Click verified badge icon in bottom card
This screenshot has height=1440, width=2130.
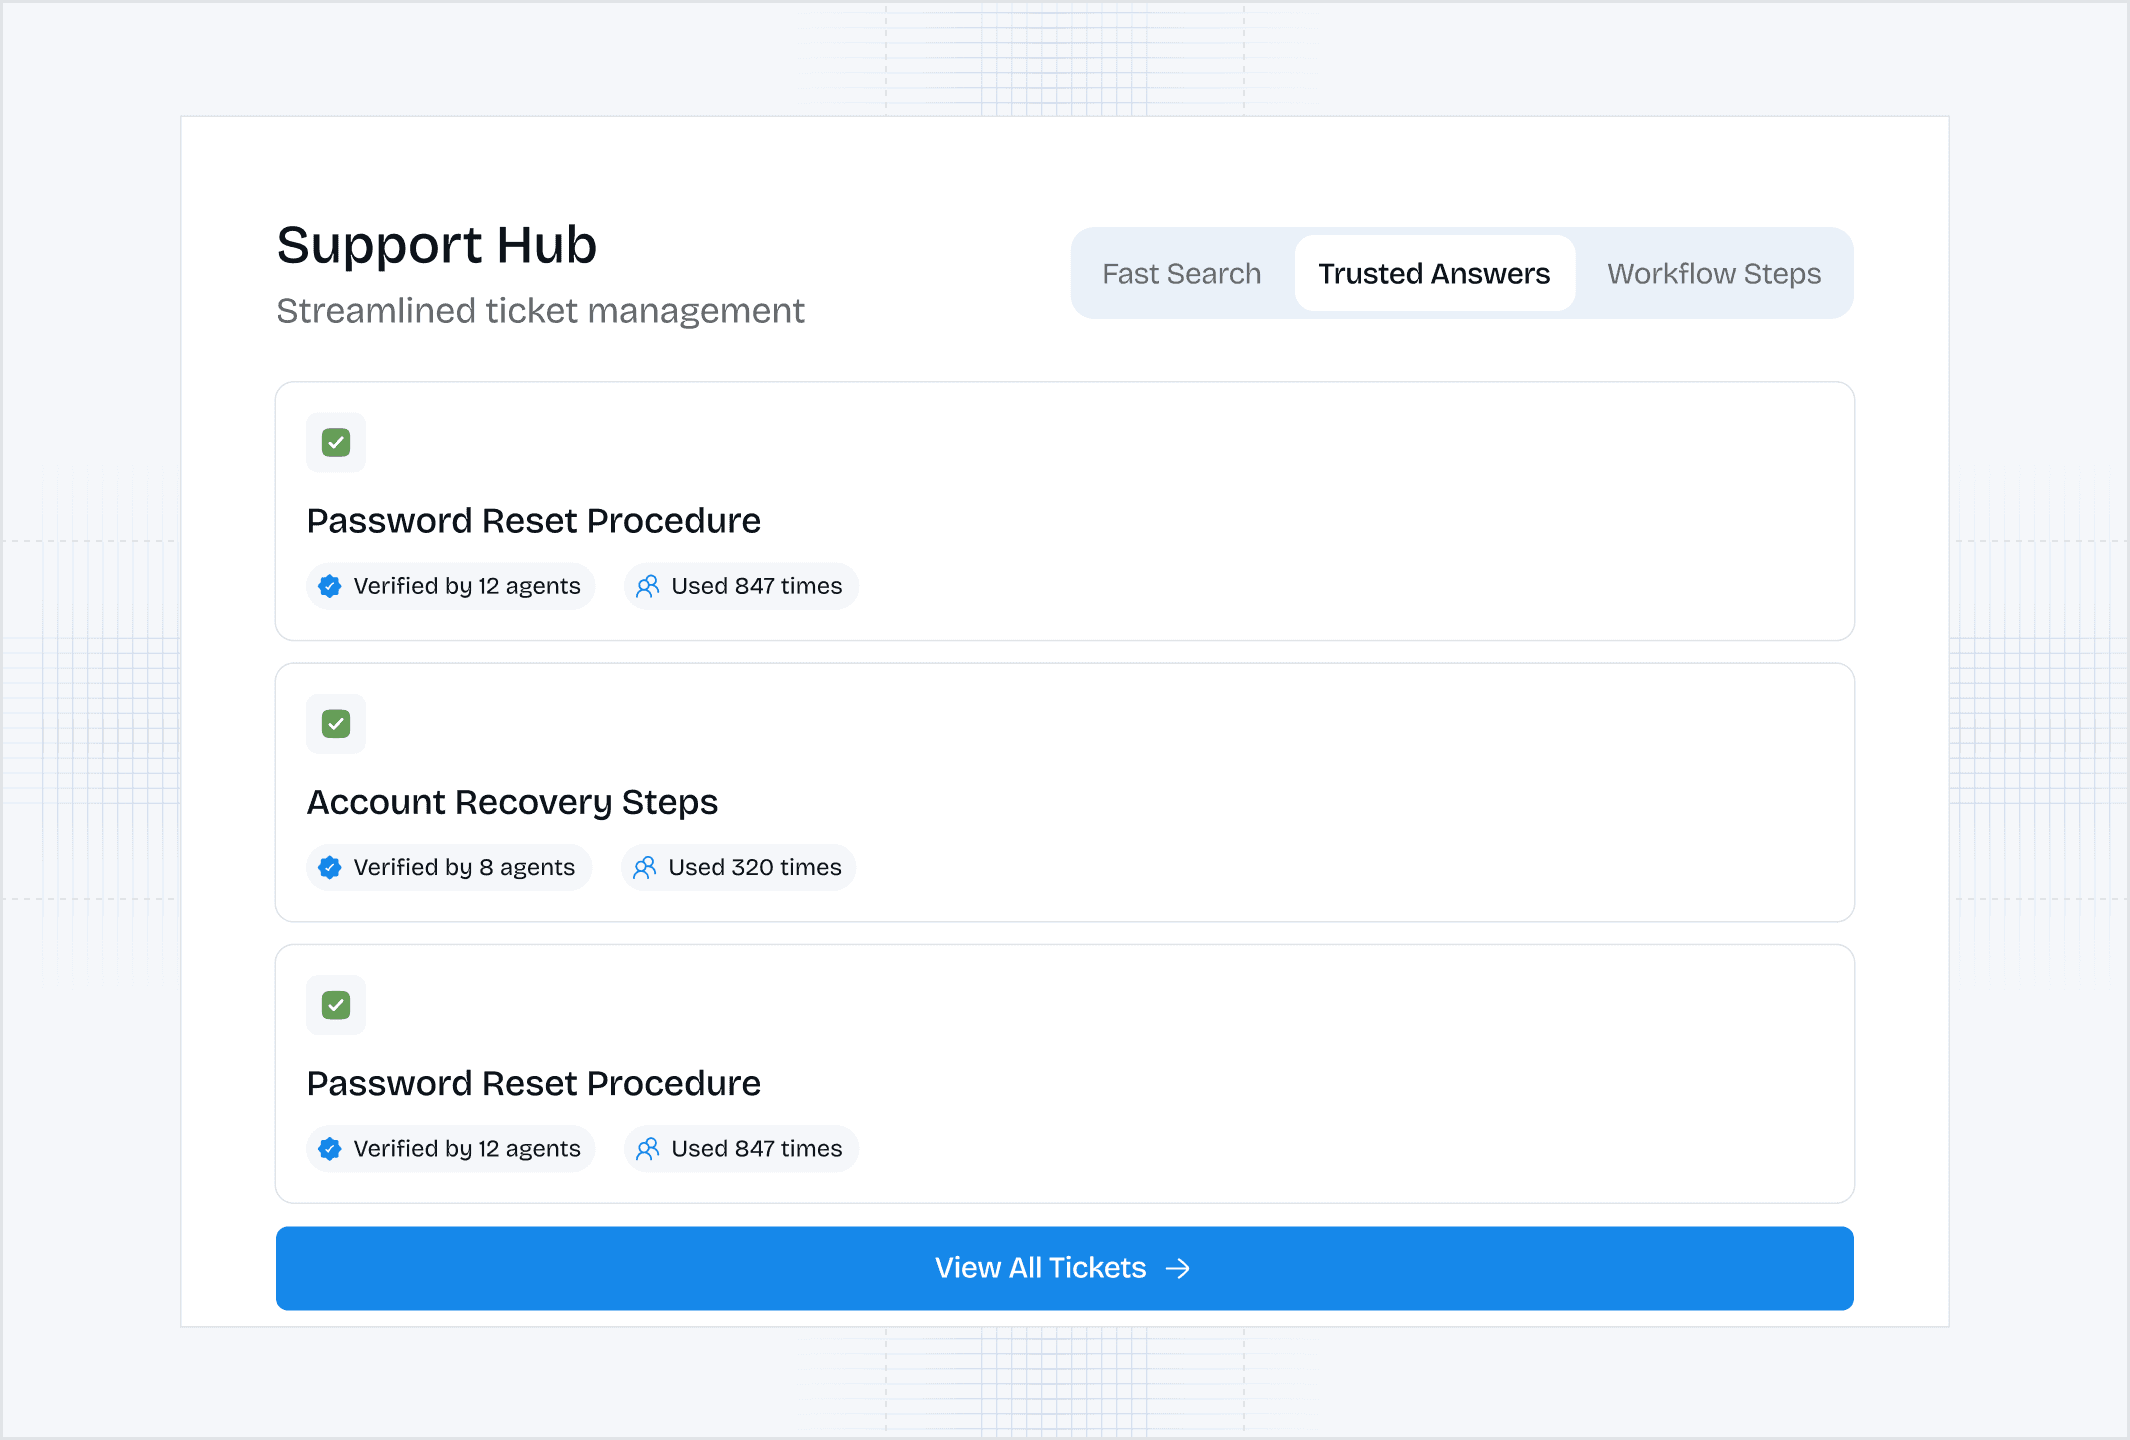click(330, 1149)
